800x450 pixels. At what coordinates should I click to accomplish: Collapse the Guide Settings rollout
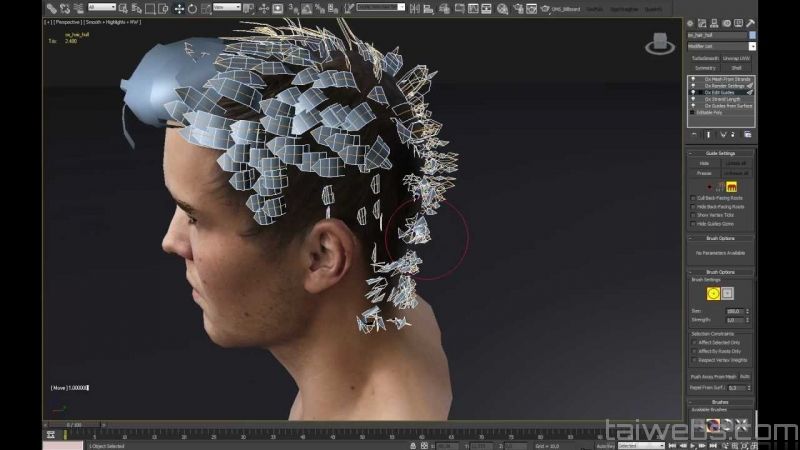(x=720, y=153)
